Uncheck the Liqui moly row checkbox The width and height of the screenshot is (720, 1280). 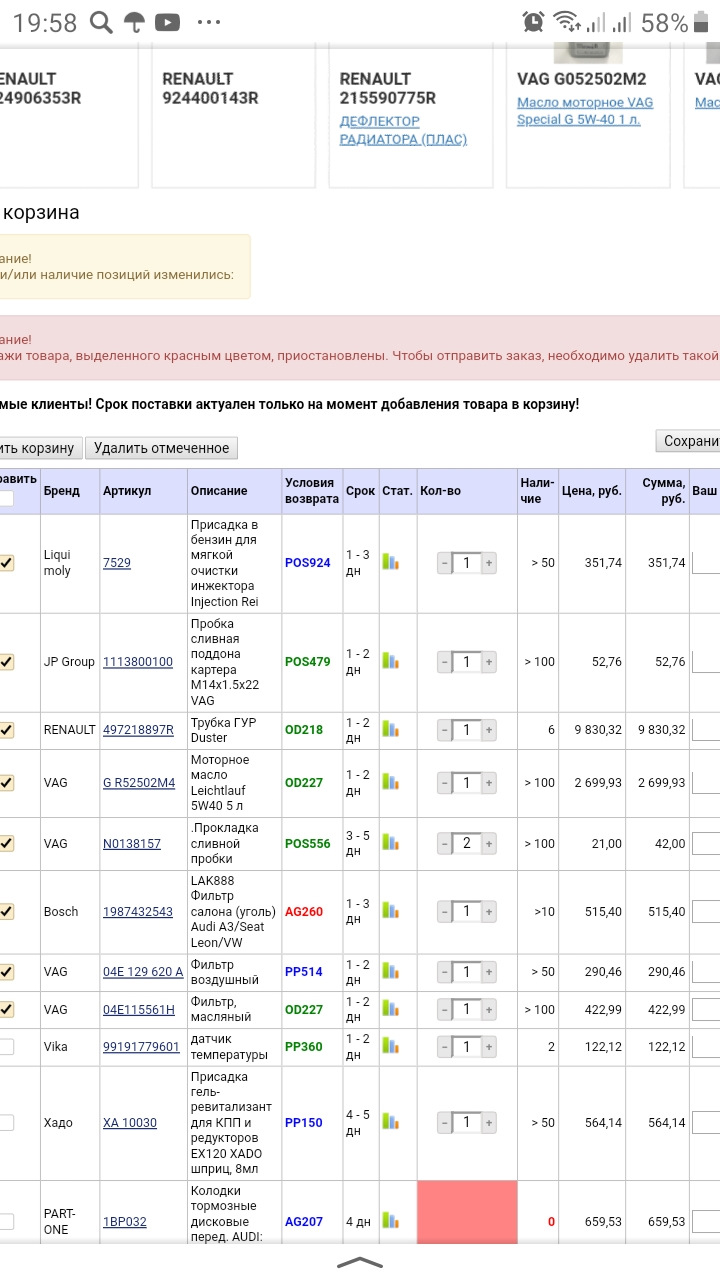6,563
